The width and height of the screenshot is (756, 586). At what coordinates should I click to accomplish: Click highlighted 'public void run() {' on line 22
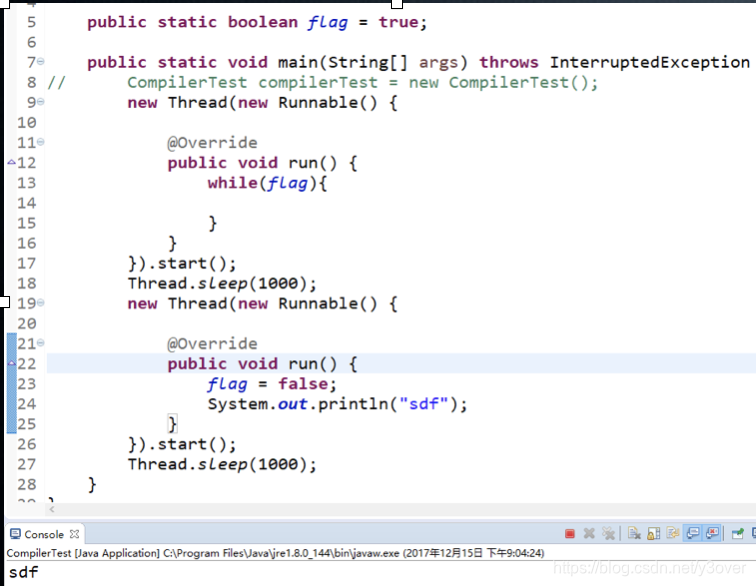pos(262,364)
